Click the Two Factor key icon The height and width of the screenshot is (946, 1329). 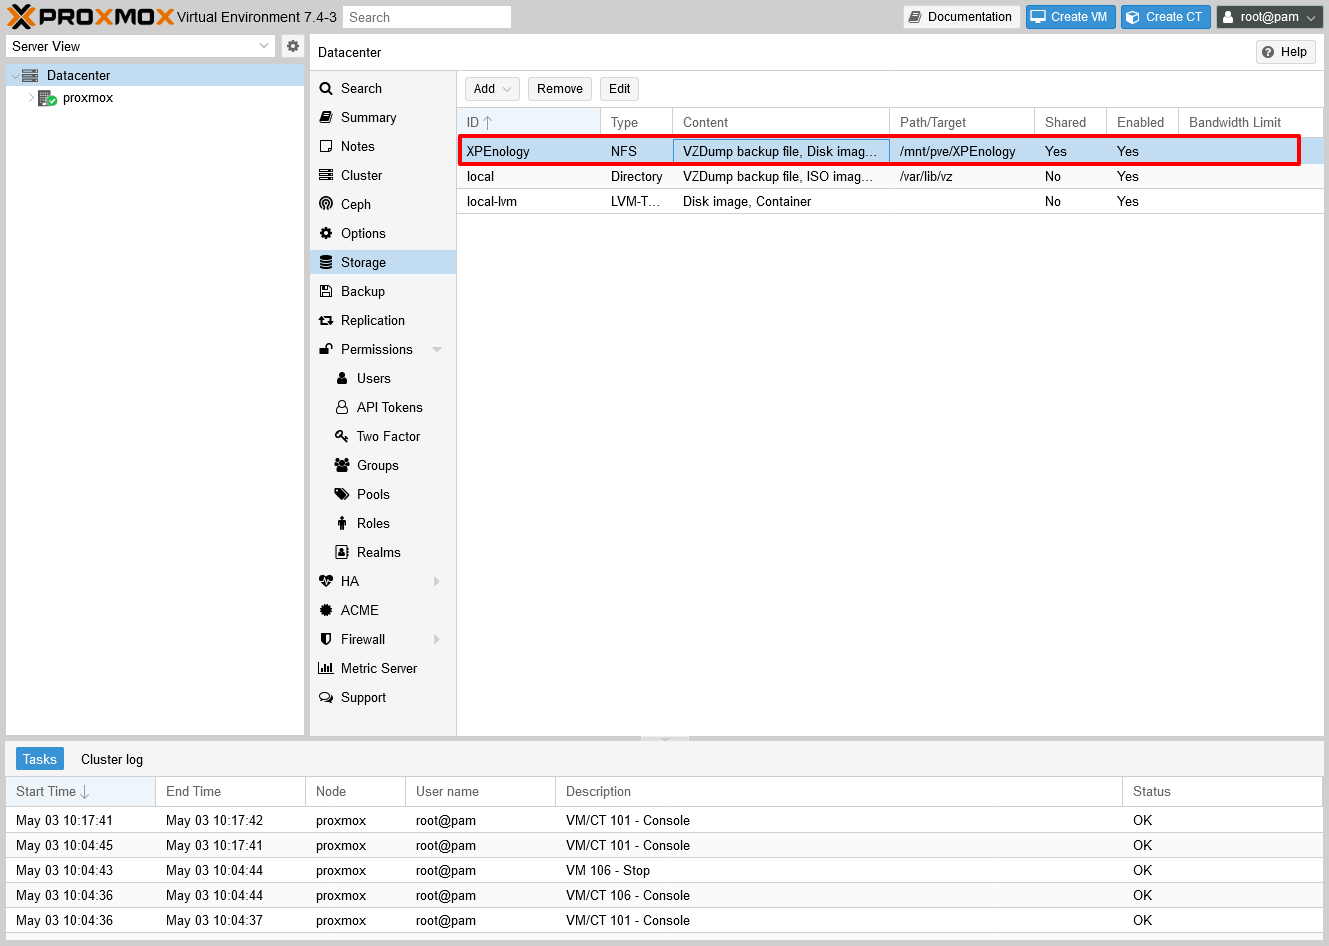(342, 436)
